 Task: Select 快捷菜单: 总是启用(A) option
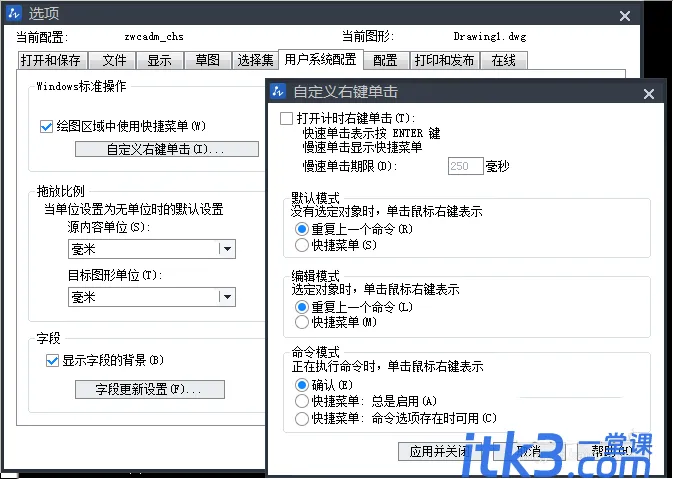(302, 401)
